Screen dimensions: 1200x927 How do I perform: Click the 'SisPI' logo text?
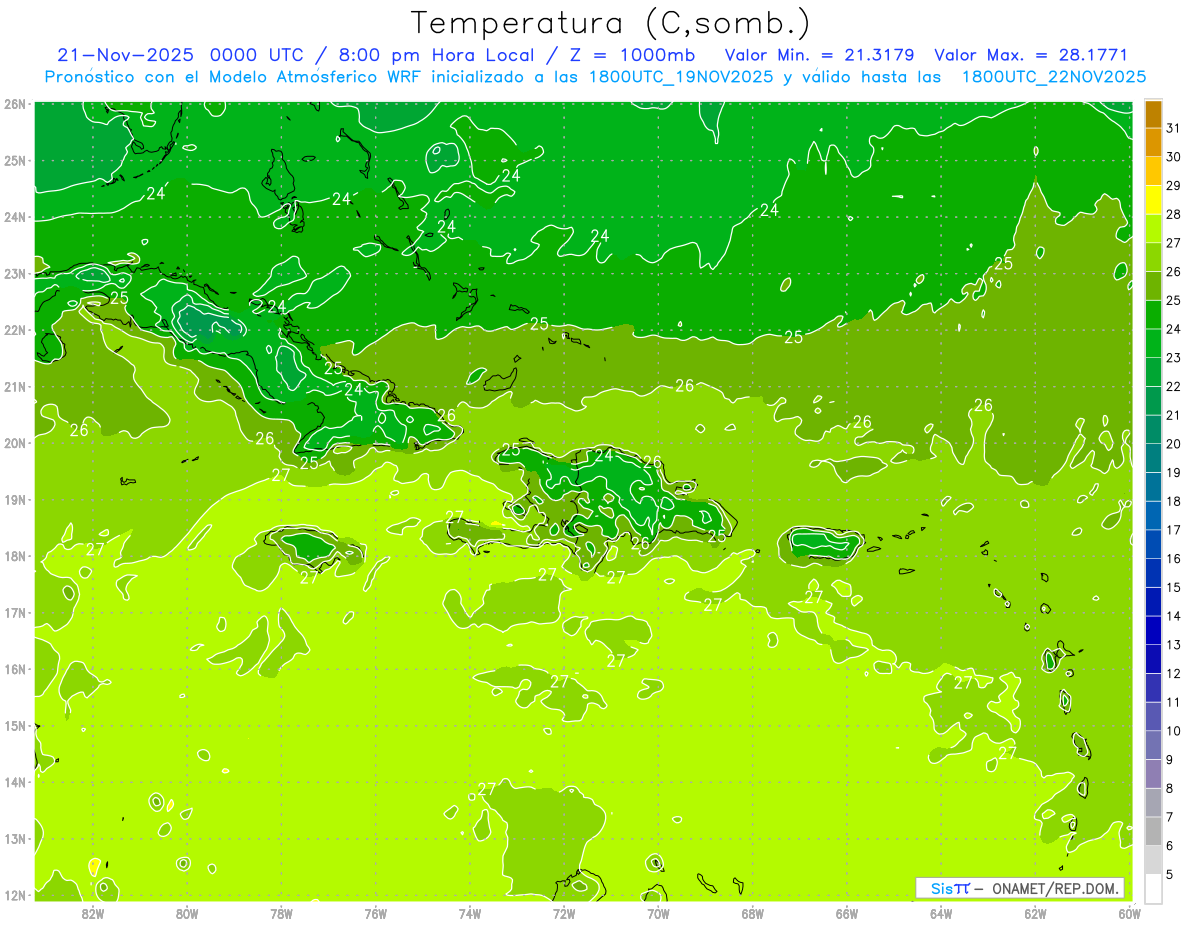click(x=950, y=888)
